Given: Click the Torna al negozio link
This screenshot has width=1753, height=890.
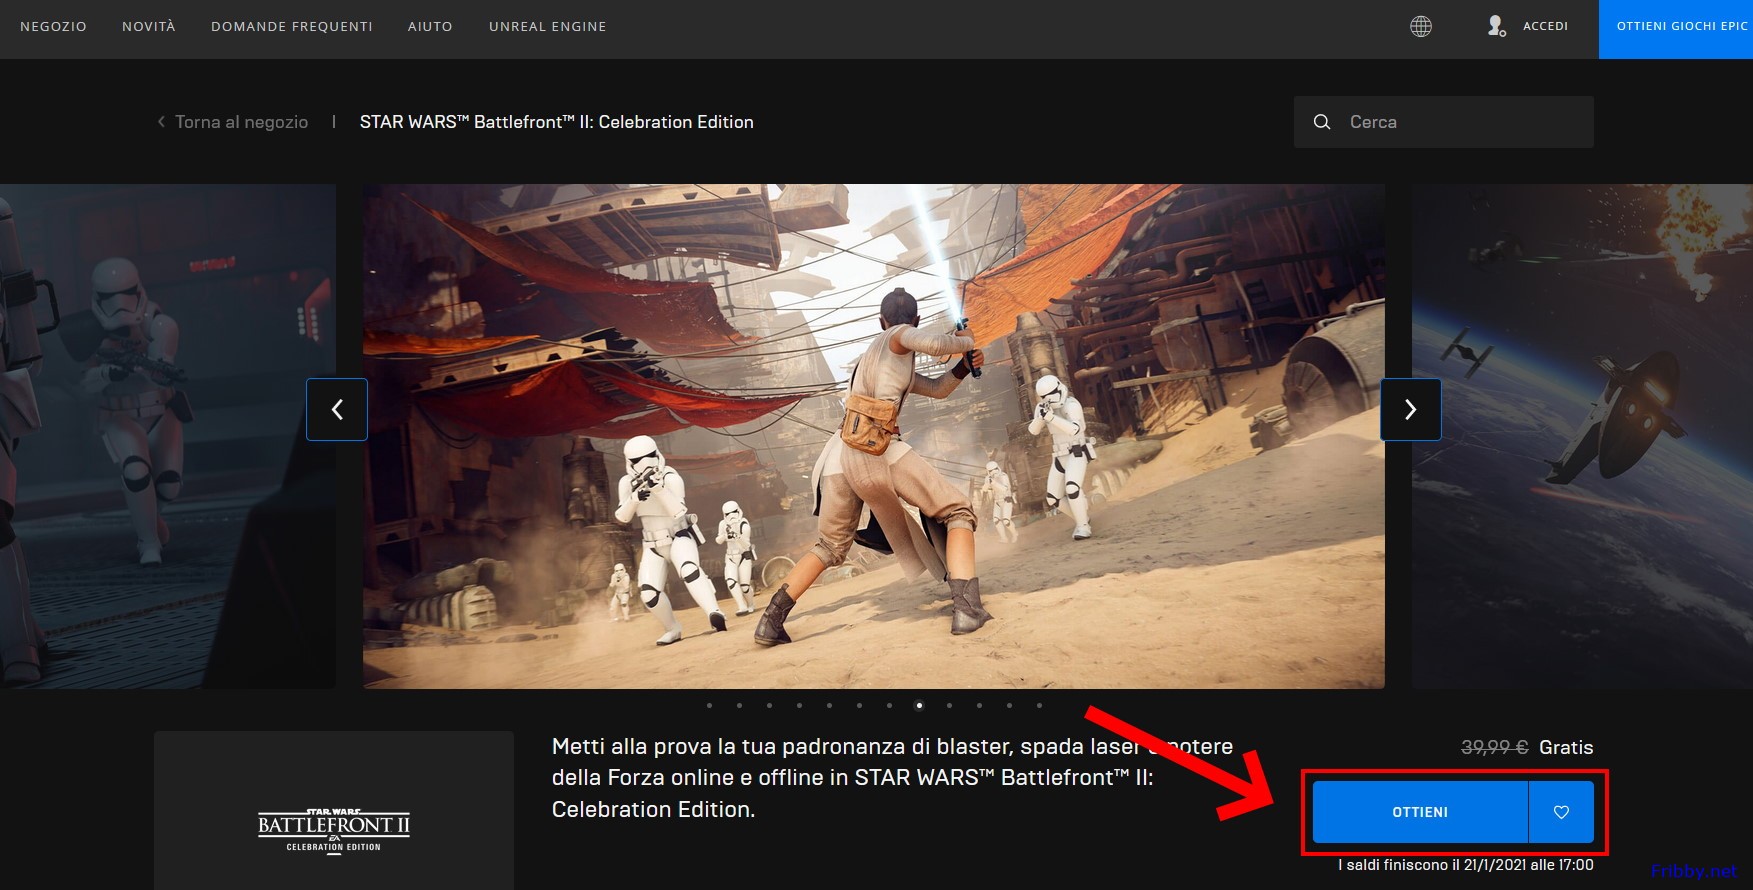Looking at the screenshot, I should [241, 122].
